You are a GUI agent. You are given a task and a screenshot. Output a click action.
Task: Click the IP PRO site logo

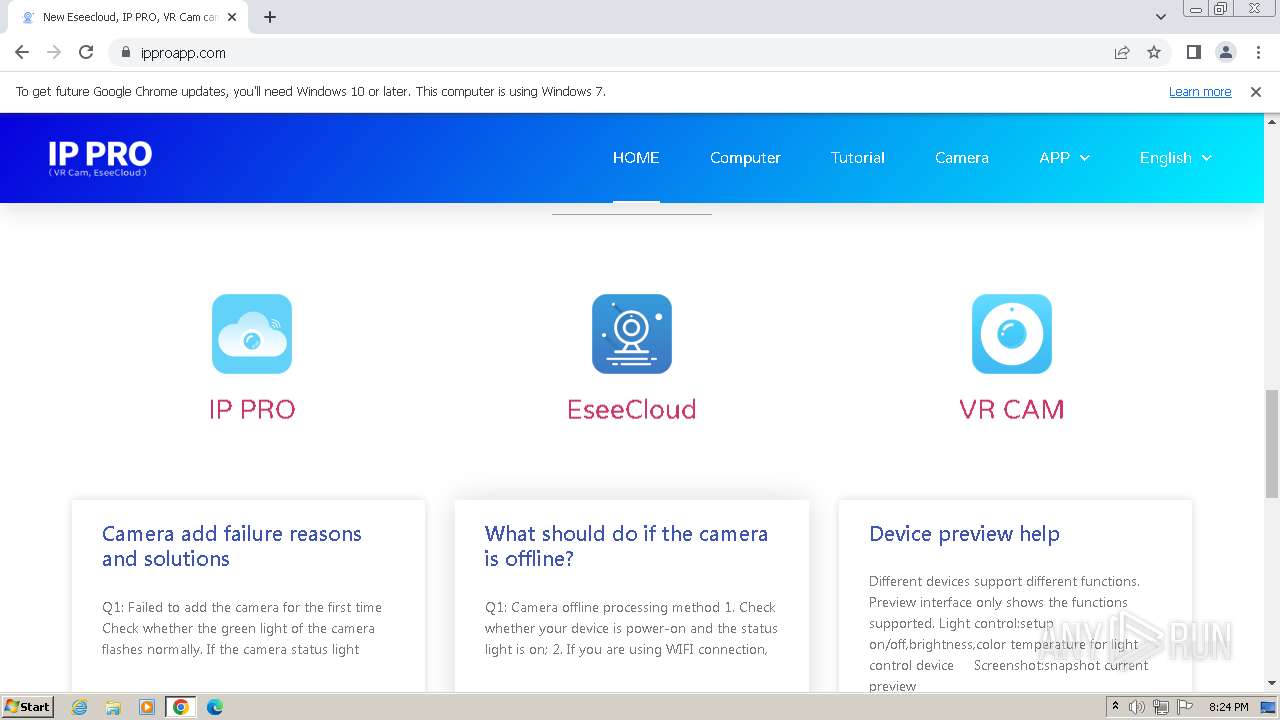click(100, 158)
